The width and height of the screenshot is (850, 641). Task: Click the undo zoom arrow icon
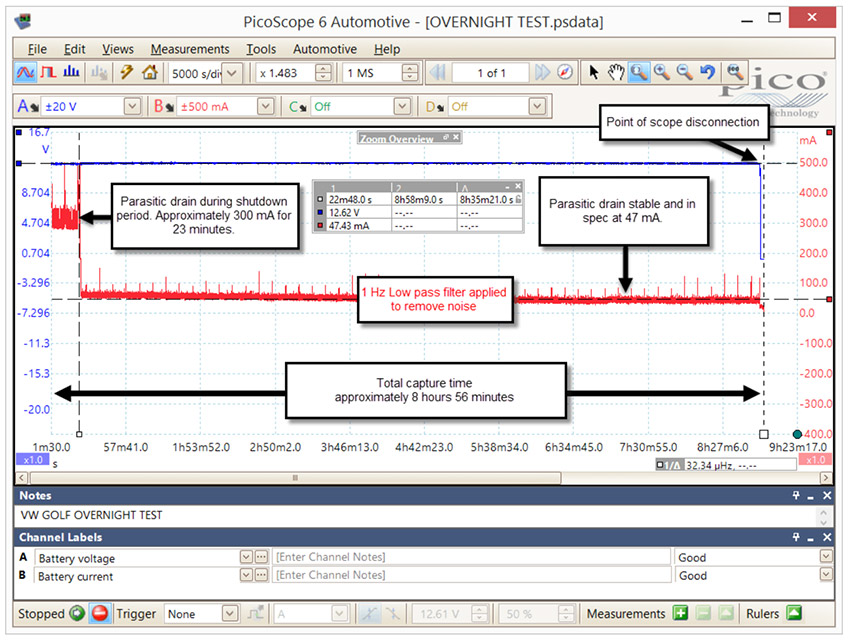tap(707, 73)
